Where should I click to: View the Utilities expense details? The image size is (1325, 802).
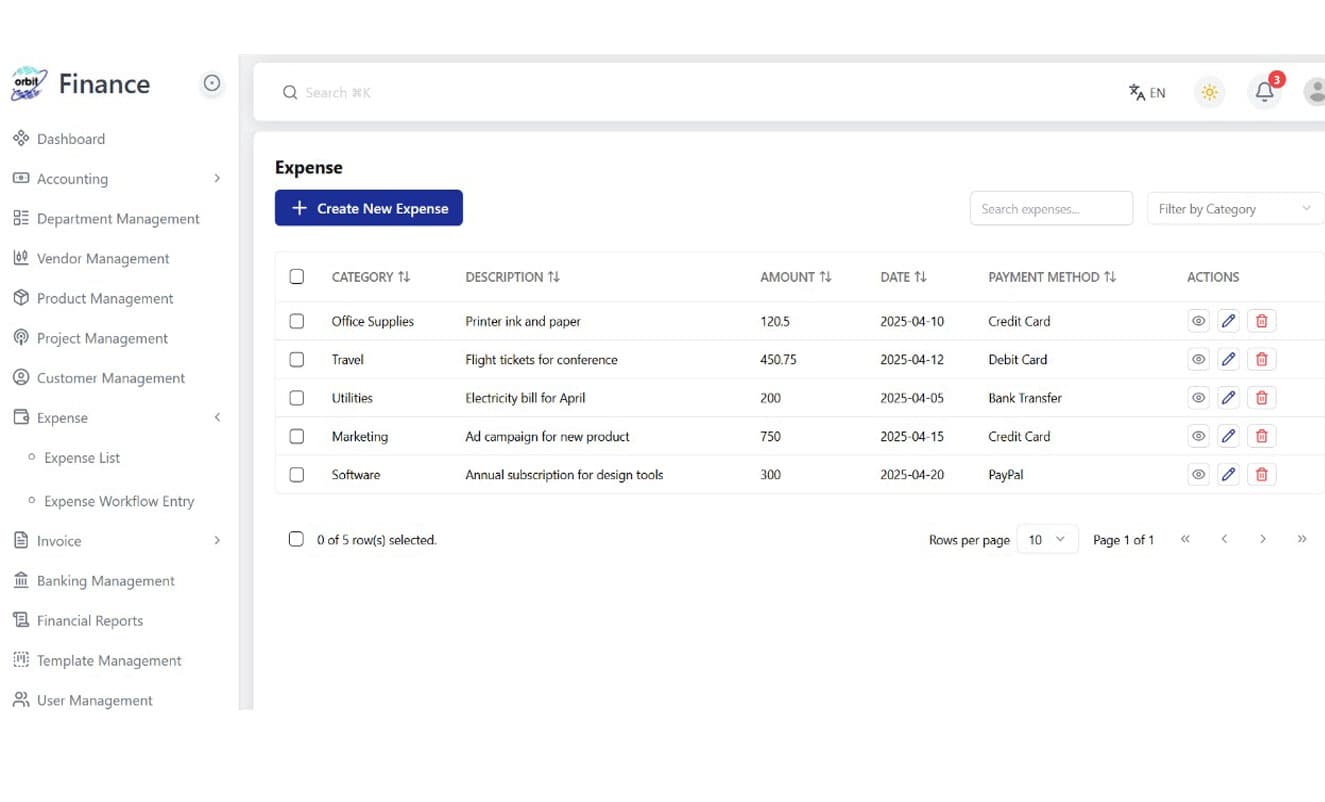click(x=1198, y=398)
